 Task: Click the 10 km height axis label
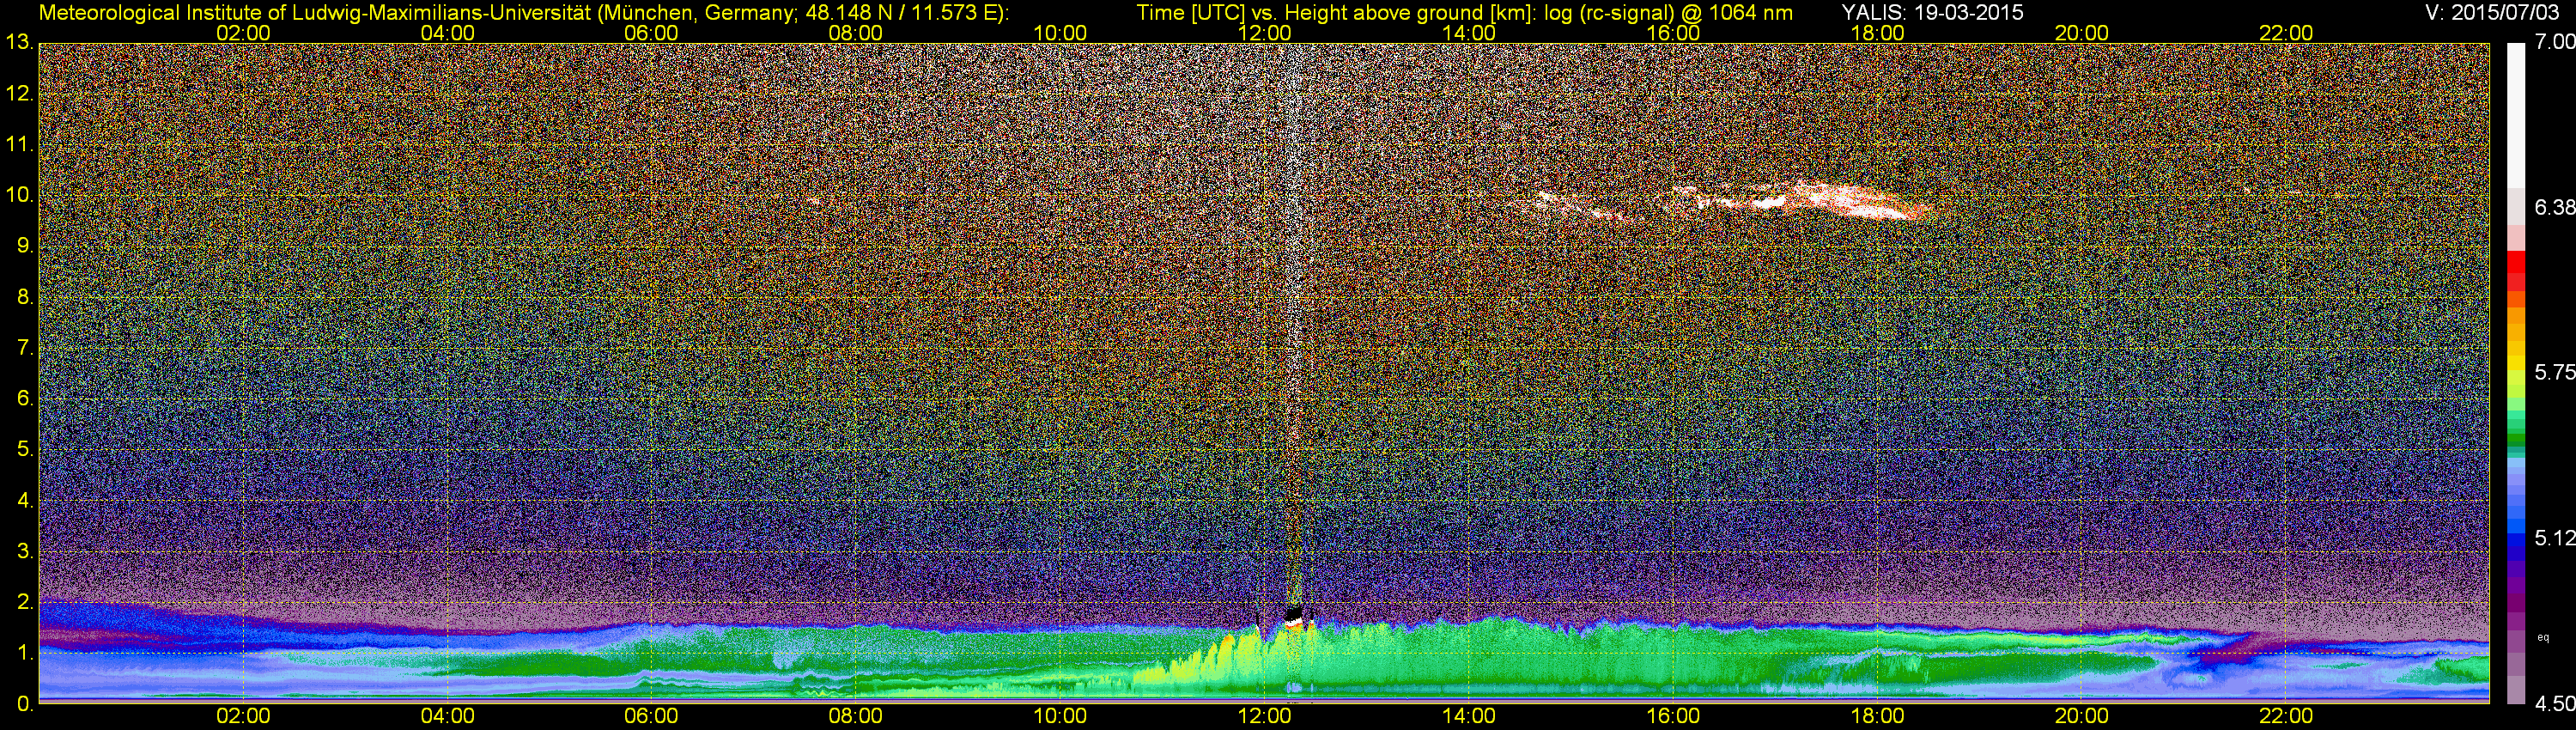coord(18,195)
